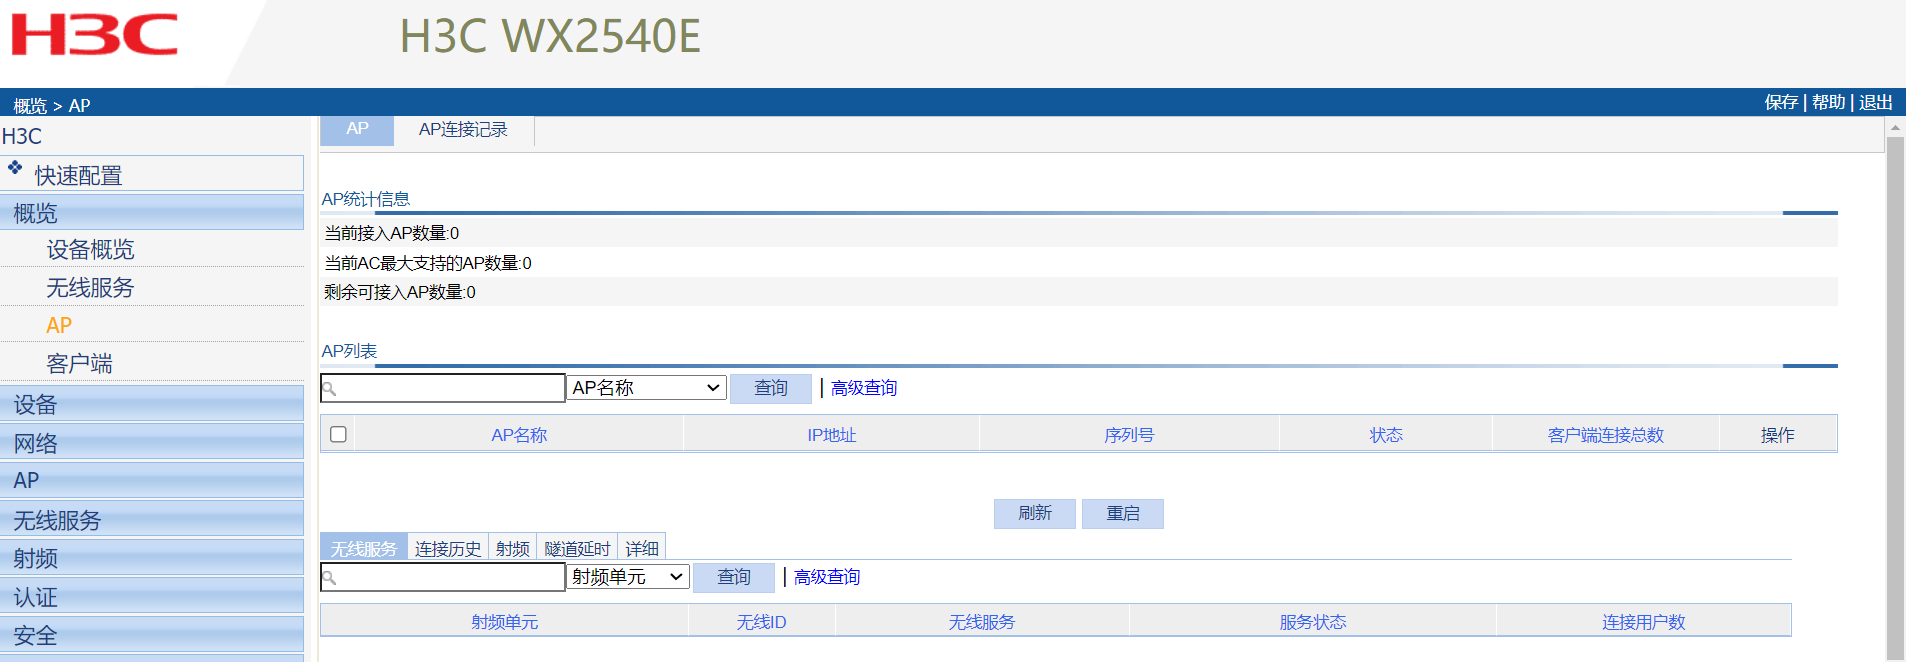
Task: Open the AP名称 search type dropdown
Action: (x=646, y=388)
